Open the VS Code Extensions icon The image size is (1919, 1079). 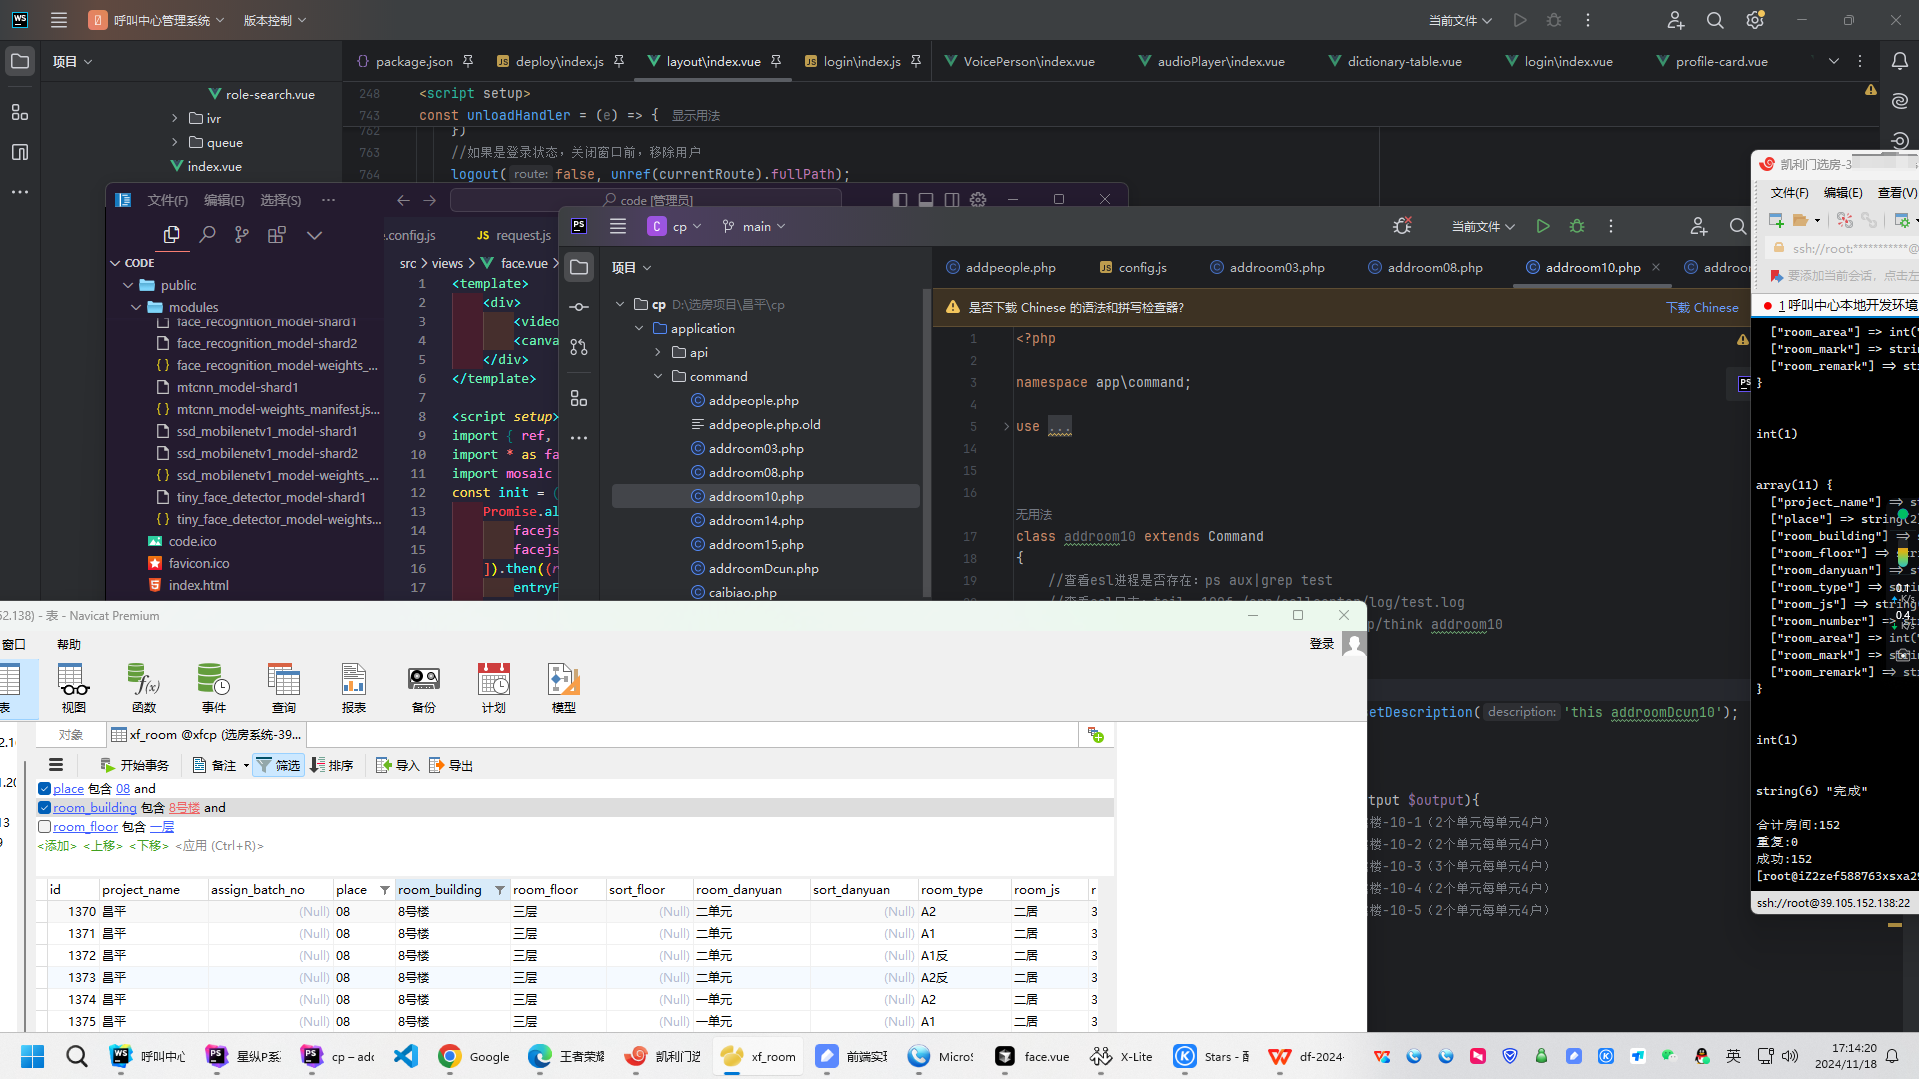tap(277, 235)
